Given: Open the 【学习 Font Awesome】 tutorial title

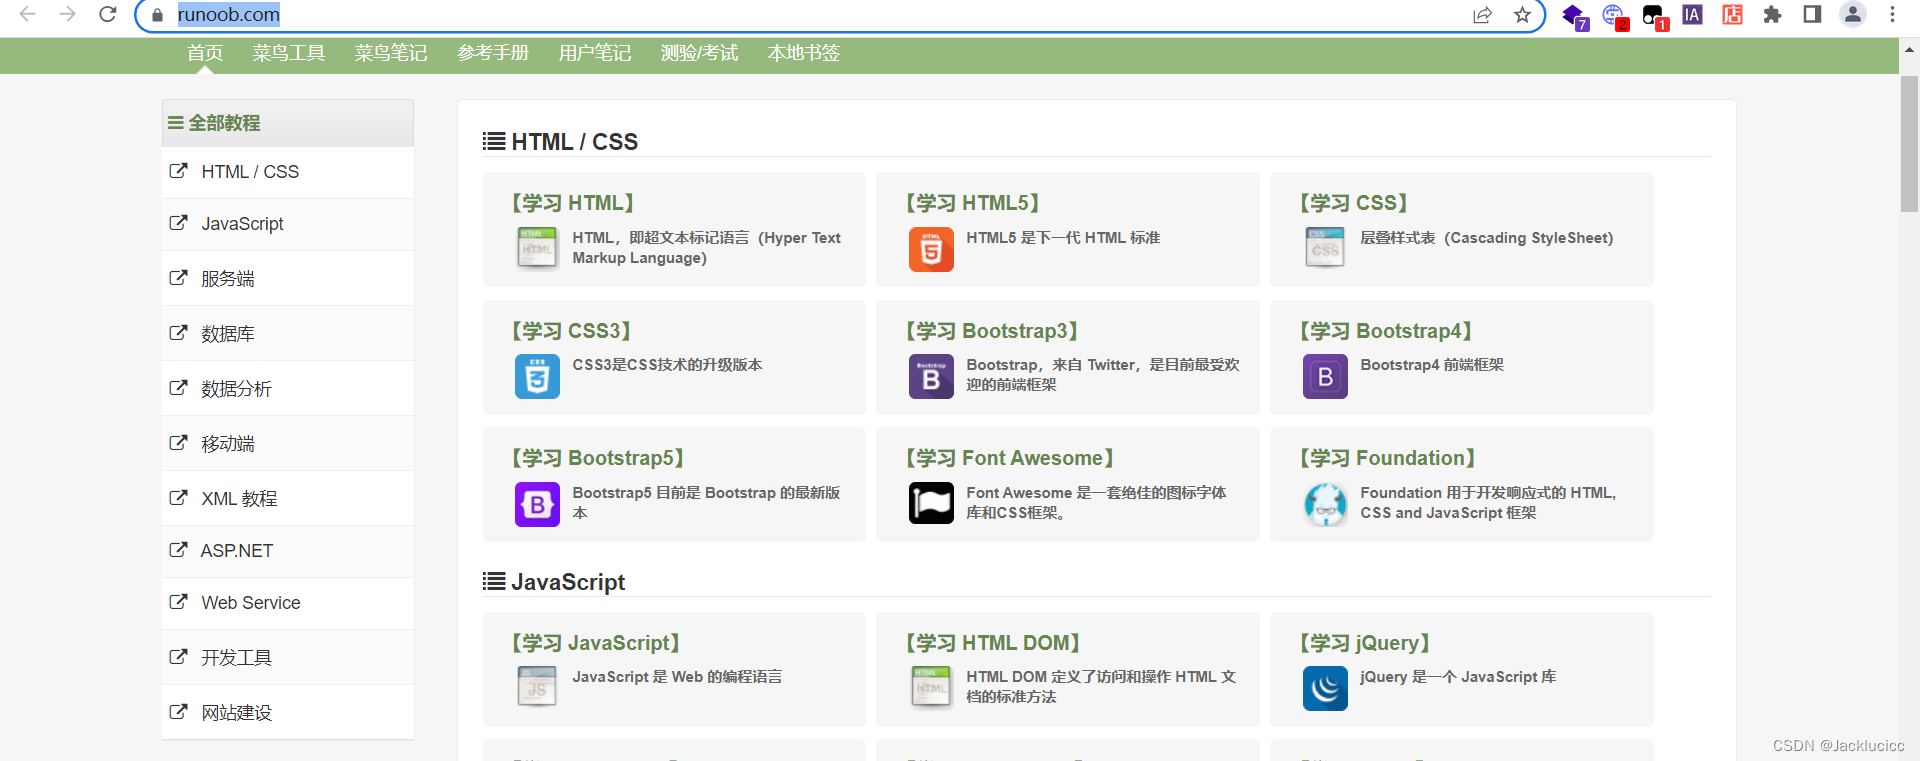Looking at the screenshot, I should pyautogui.click(x=1010, y=458).
